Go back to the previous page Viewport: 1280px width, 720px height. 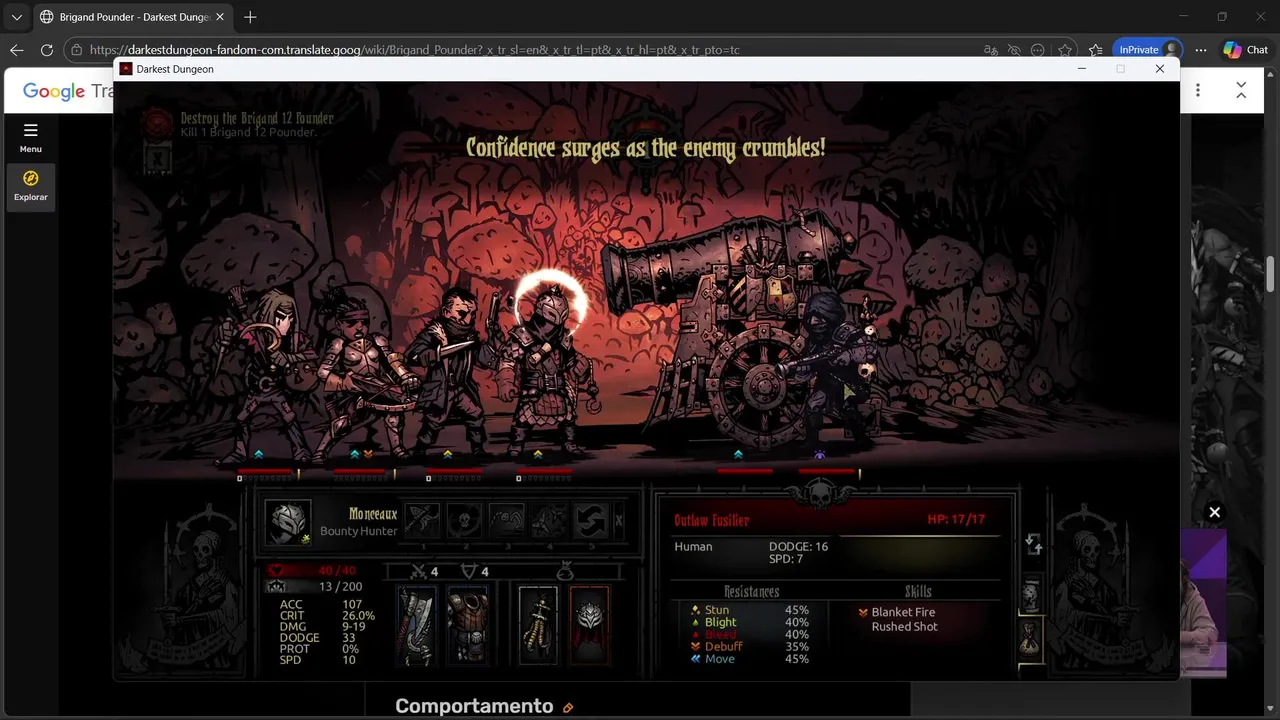click(x=17, y=50)
